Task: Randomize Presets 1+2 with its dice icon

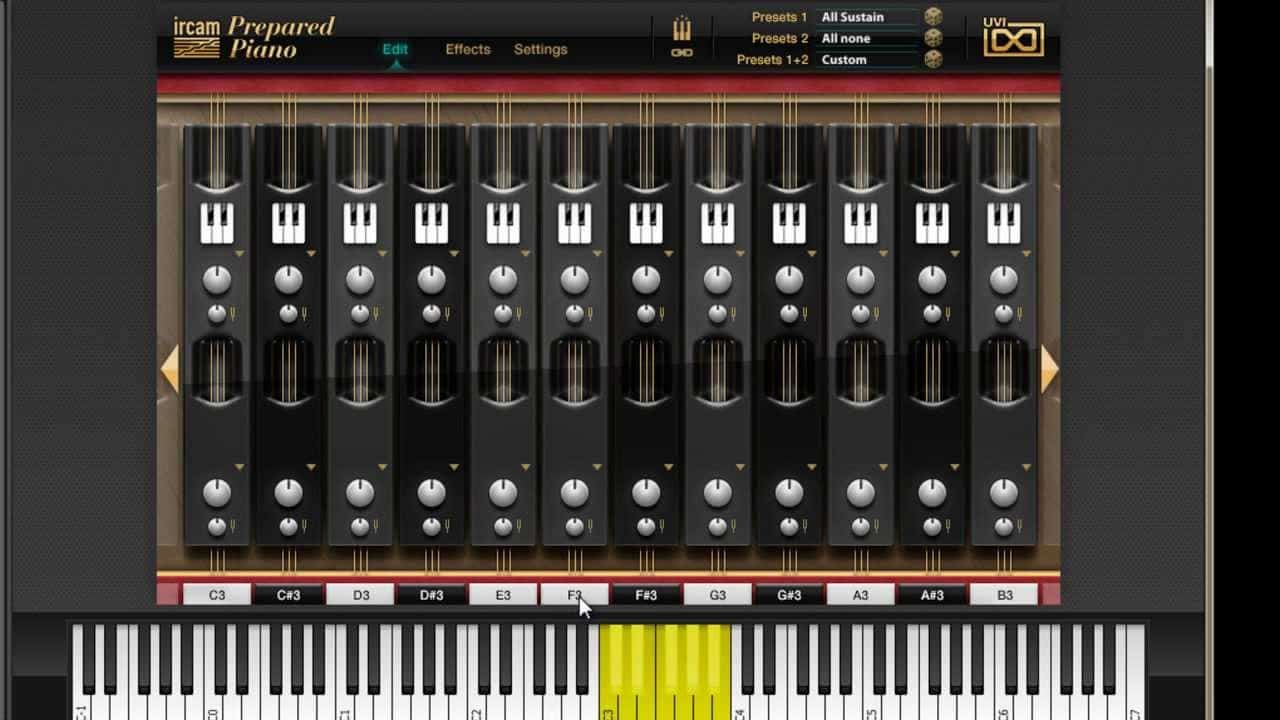Action: [933, 59]
